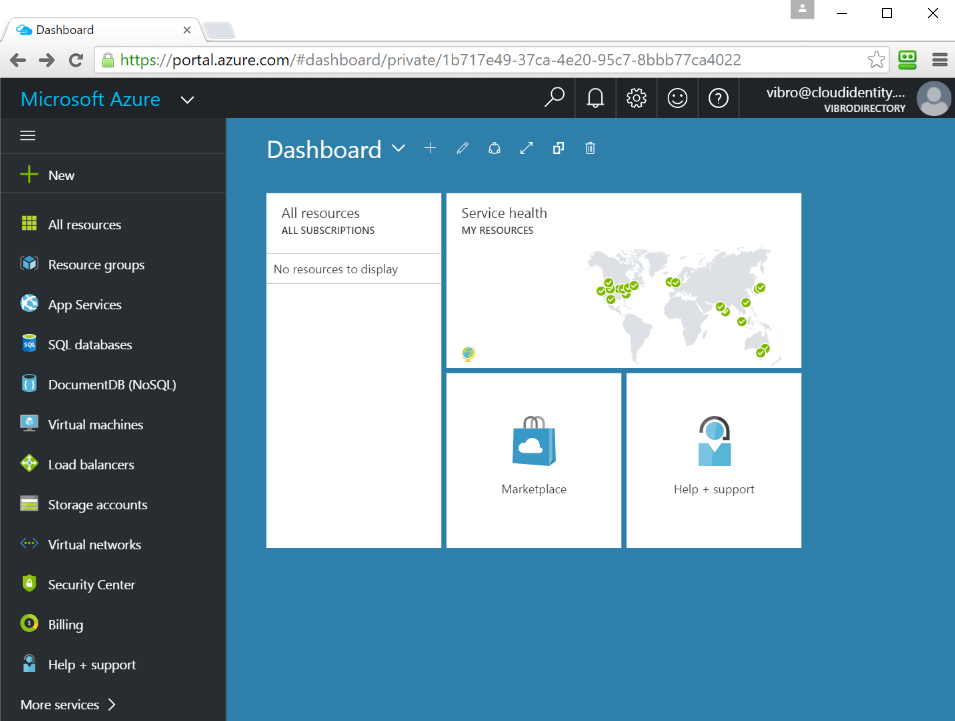Open the portal search magnifier

554,97
